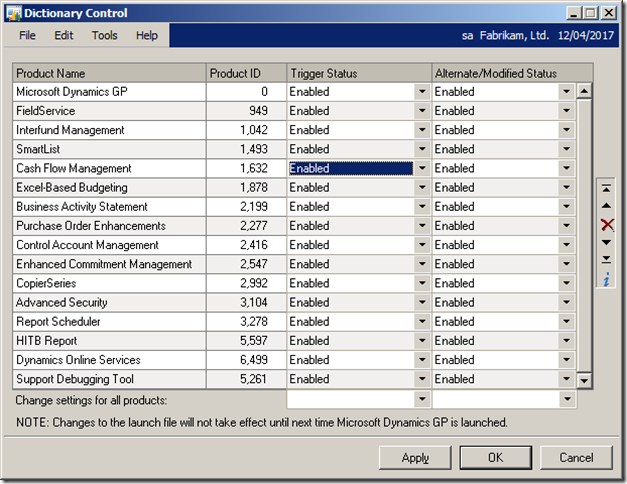The image size is (627, 484).
Task: Open Trigger Status dropdown for CopierSeries
Action: [x=422, y=284]
